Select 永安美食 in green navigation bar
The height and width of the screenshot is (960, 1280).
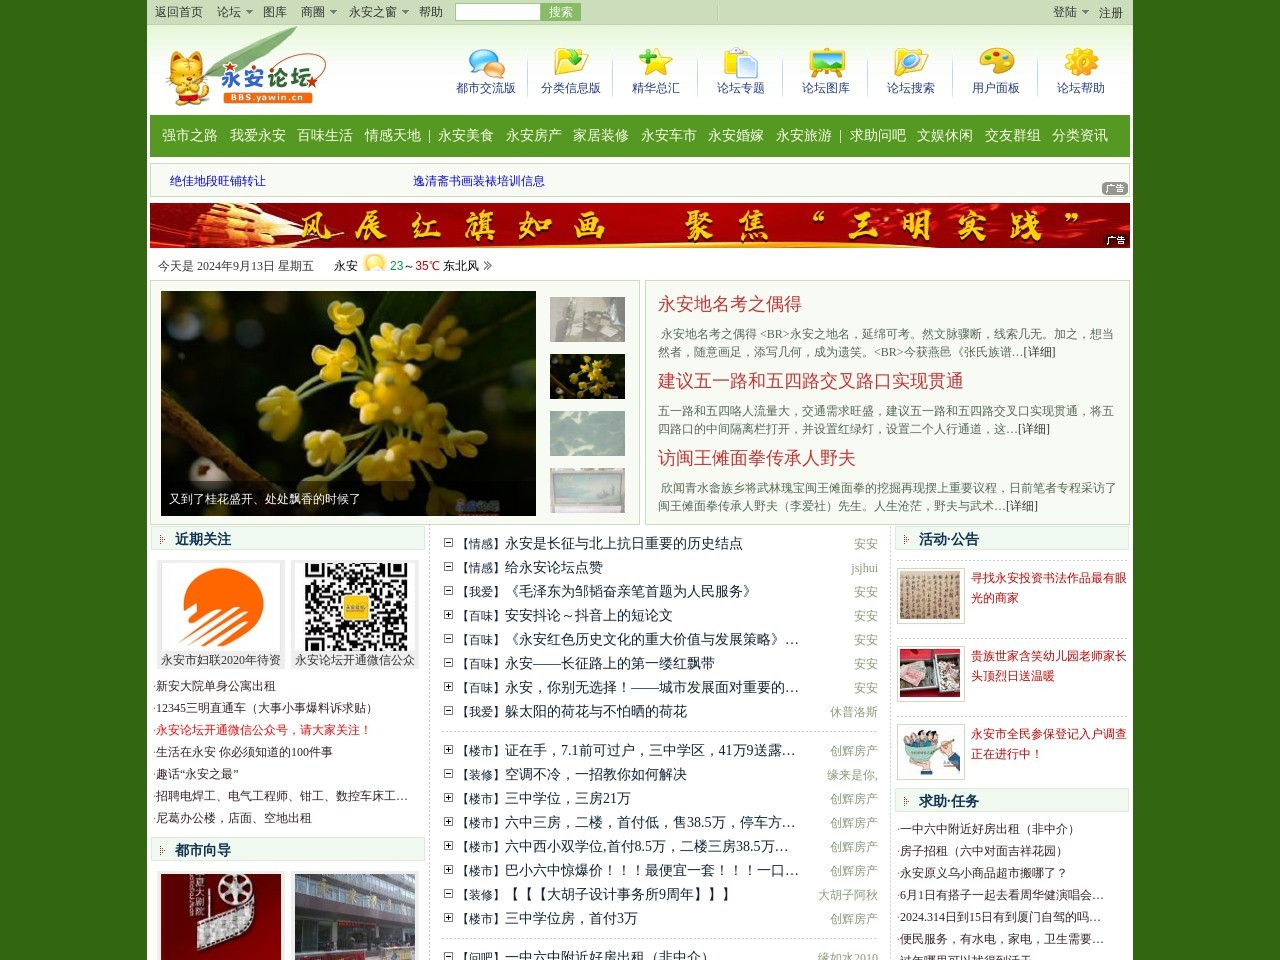(x=465, y=136)
